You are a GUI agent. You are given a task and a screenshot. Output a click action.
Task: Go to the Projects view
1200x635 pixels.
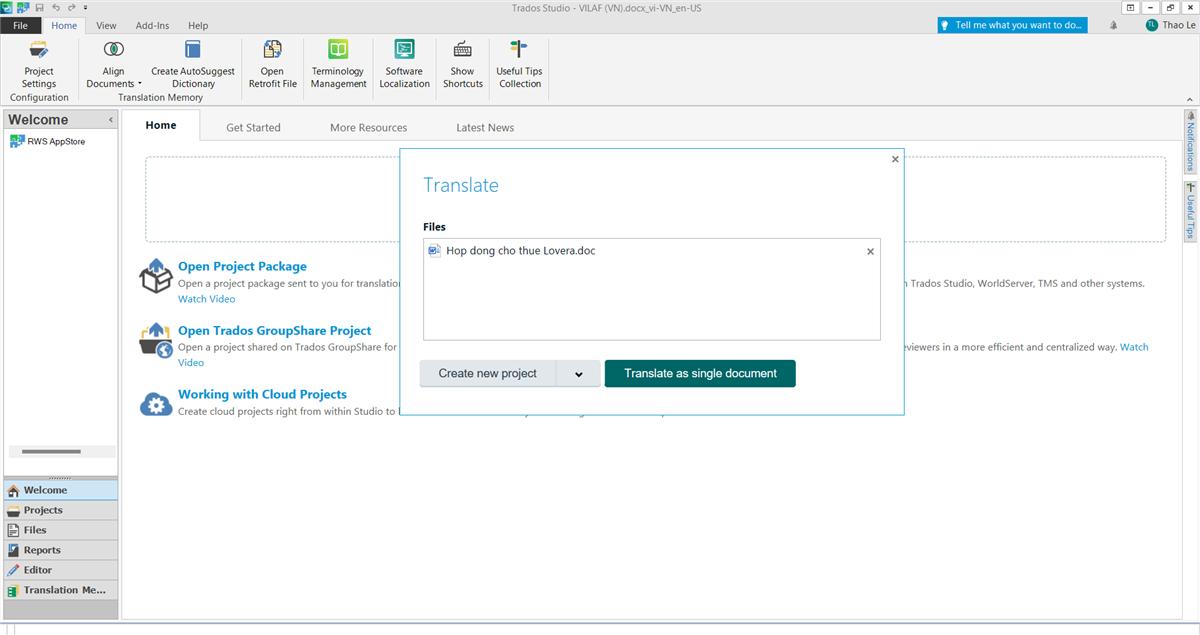tap(61, 510)
